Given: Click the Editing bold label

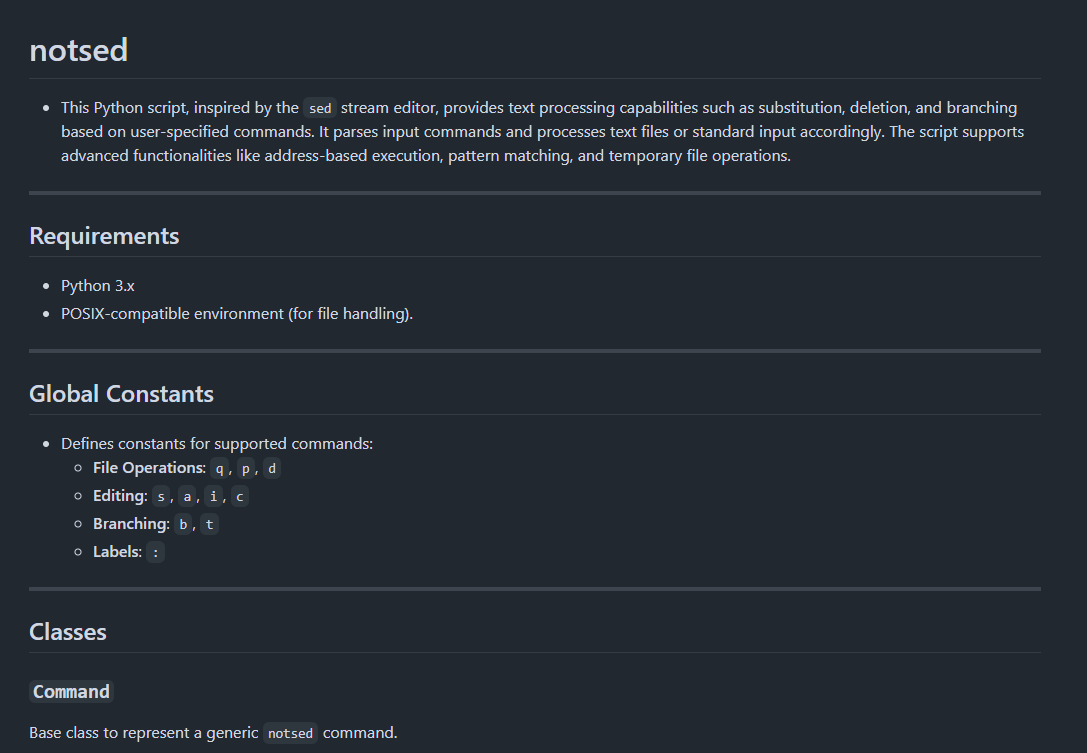Looking at the screenshot, I should [119, 496].
